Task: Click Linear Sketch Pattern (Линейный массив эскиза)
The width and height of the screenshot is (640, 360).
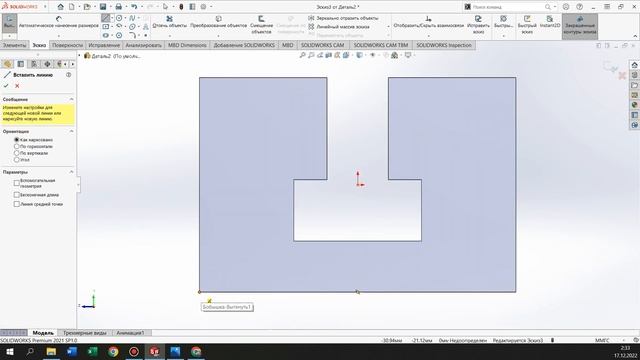Action: (339, 27)
